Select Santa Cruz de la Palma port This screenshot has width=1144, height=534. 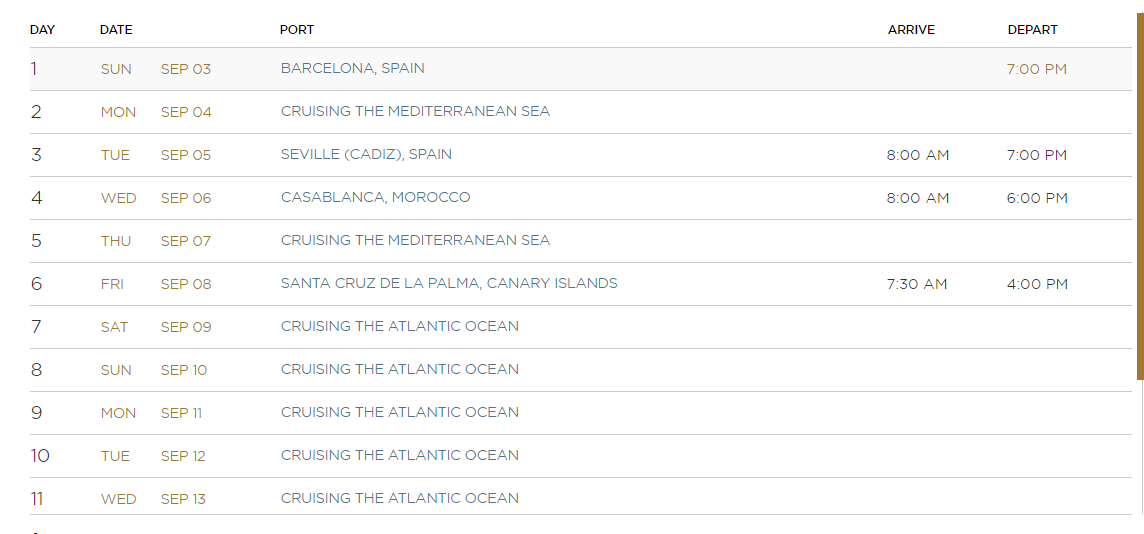[x=449, y=283]
